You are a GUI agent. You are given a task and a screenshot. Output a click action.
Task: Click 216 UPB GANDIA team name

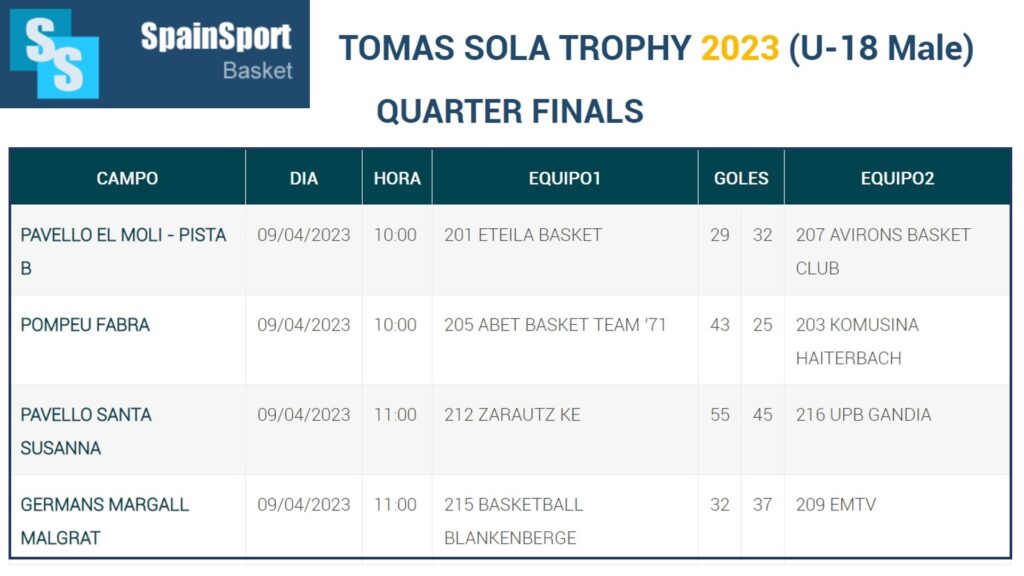click(x=863, y=415)
